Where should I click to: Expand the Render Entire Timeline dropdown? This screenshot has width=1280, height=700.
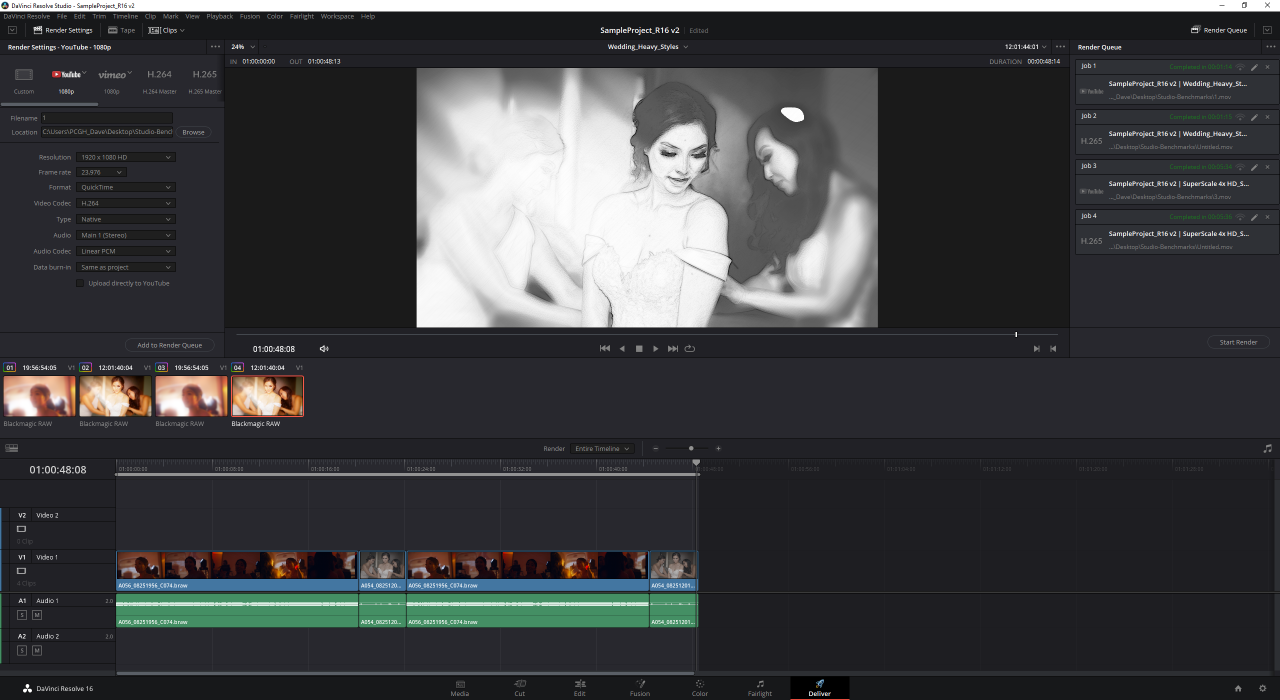[602, 449]
